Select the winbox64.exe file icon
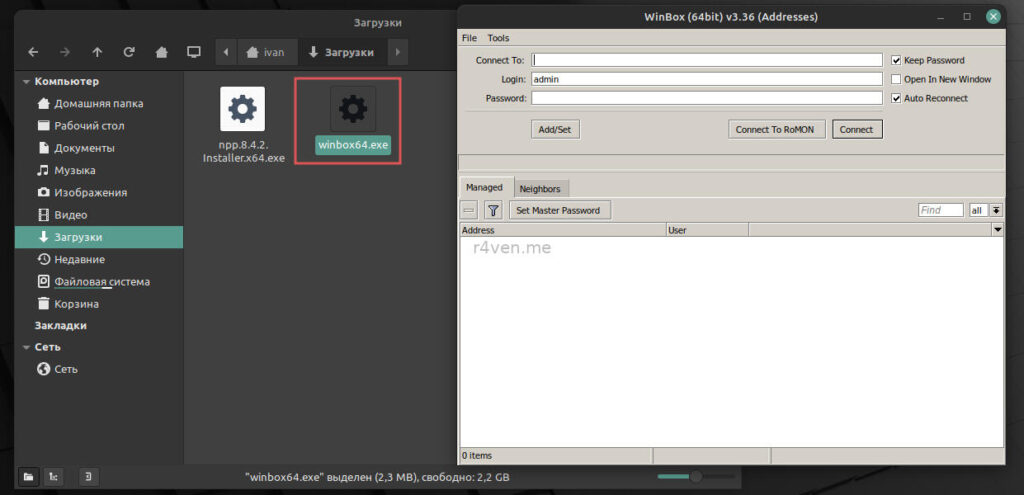This screenshot has height=495, width=1024. pyautogui.click(x=353, y=108)
